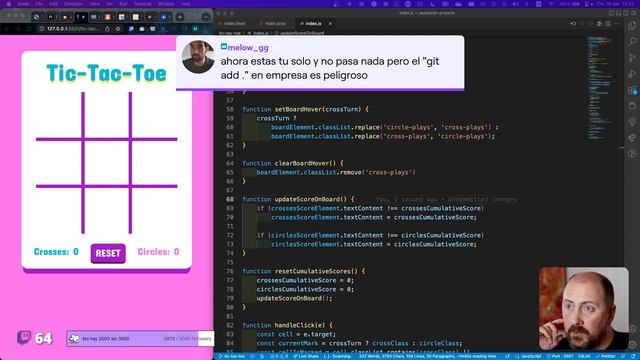Open the Extensions view in the activity bar
Viewport: 640px width, 360px height.
632,90
